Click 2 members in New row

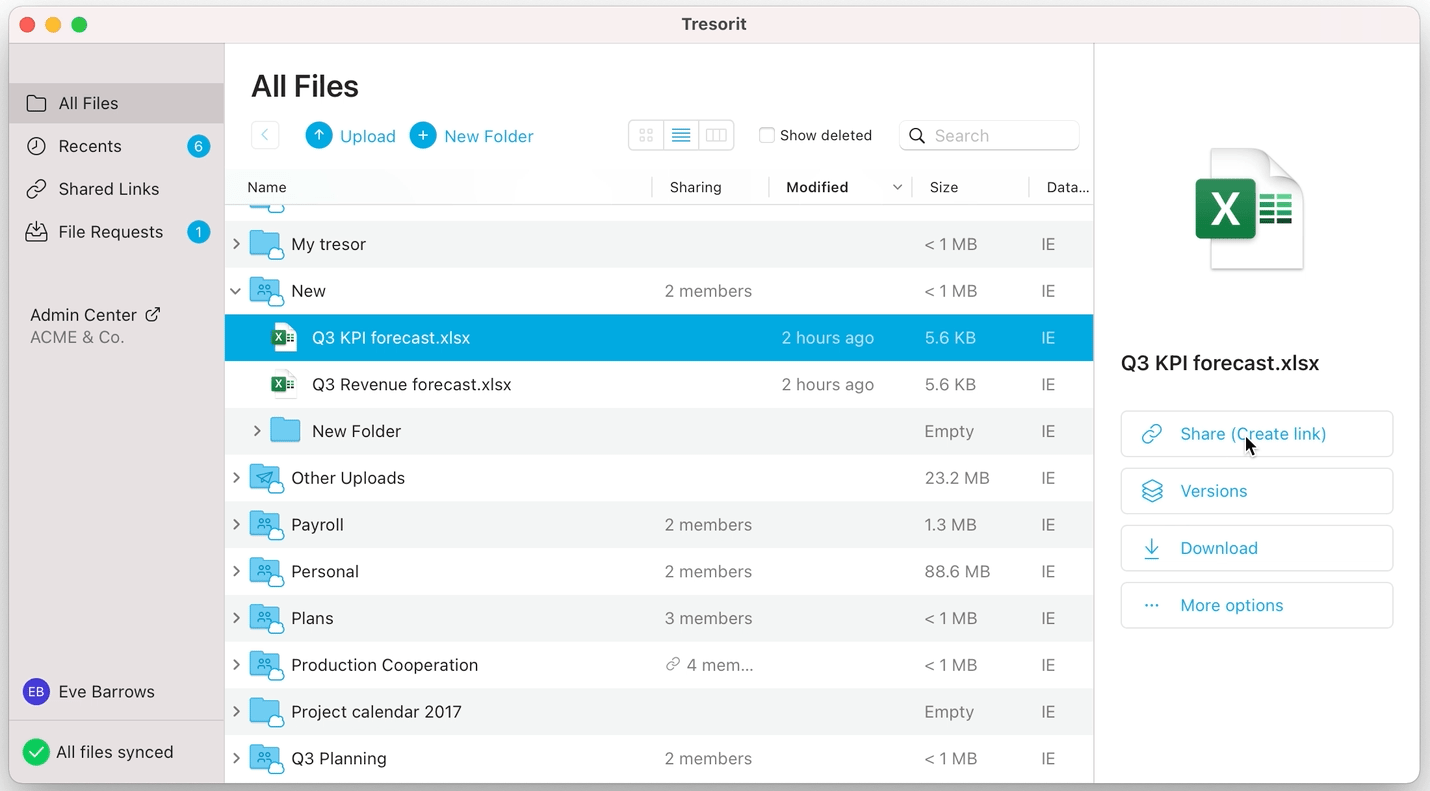pyautogui.click(x=708, y=291)
